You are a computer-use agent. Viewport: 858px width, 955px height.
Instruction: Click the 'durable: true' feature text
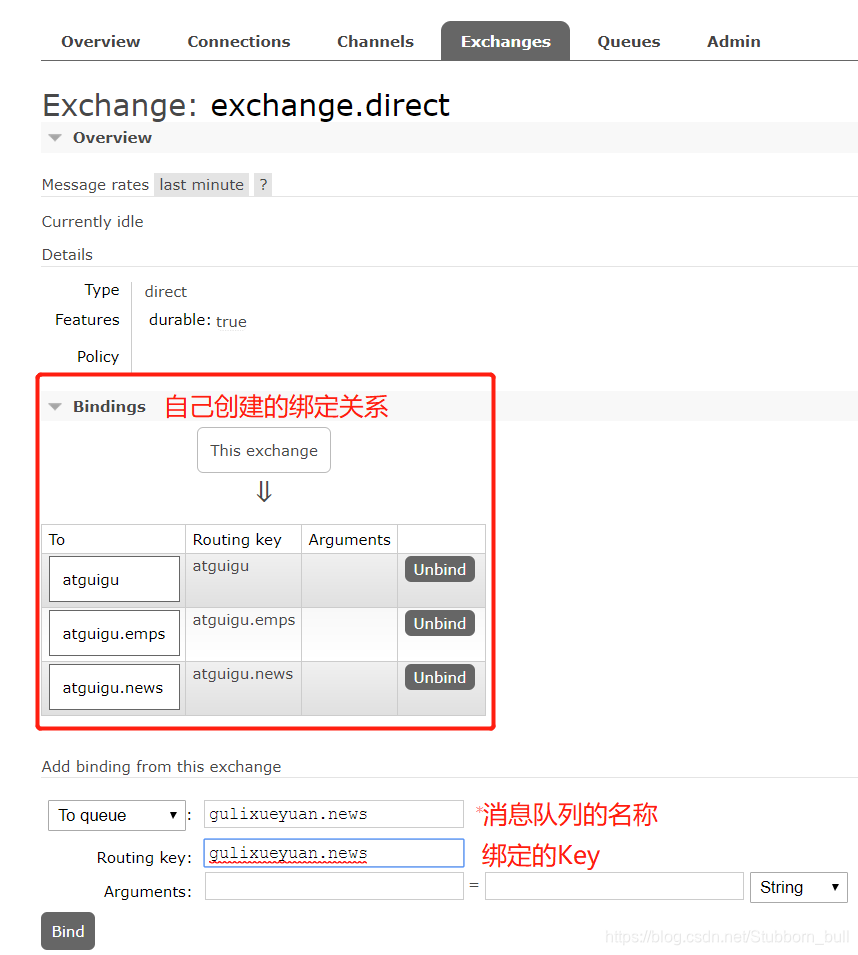click(198, 320)
